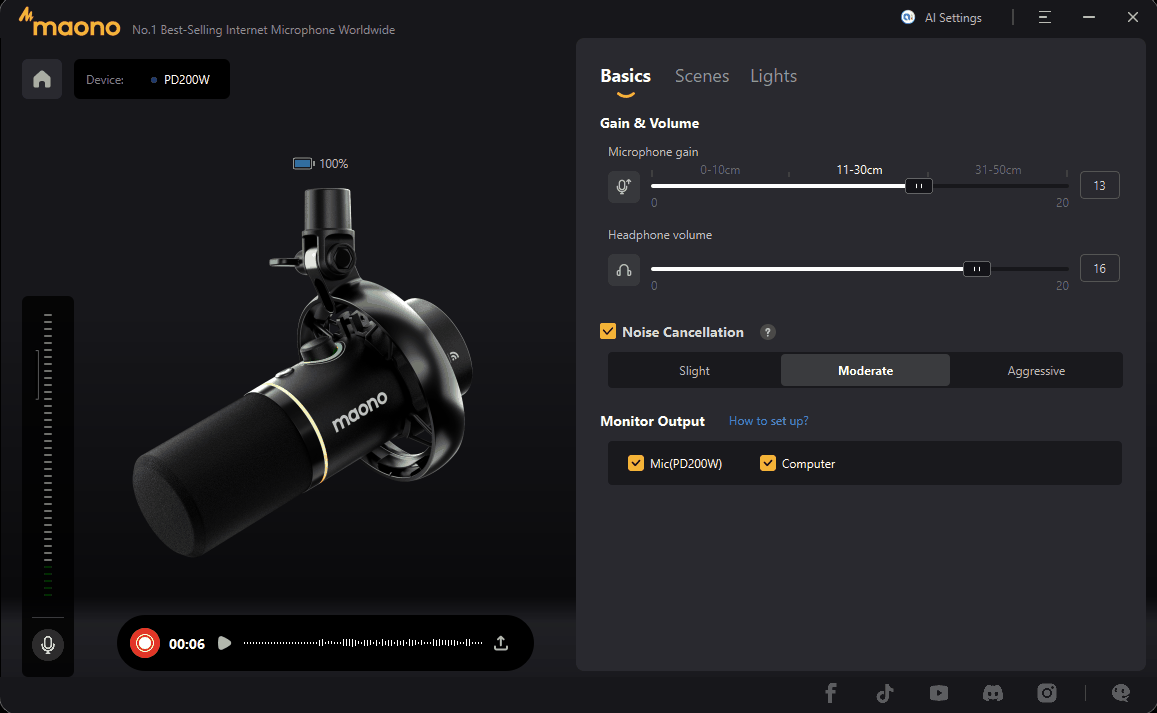Click the microphone gain icon
This screenshot has height=713, width=1157.
[x=624, y=187]
